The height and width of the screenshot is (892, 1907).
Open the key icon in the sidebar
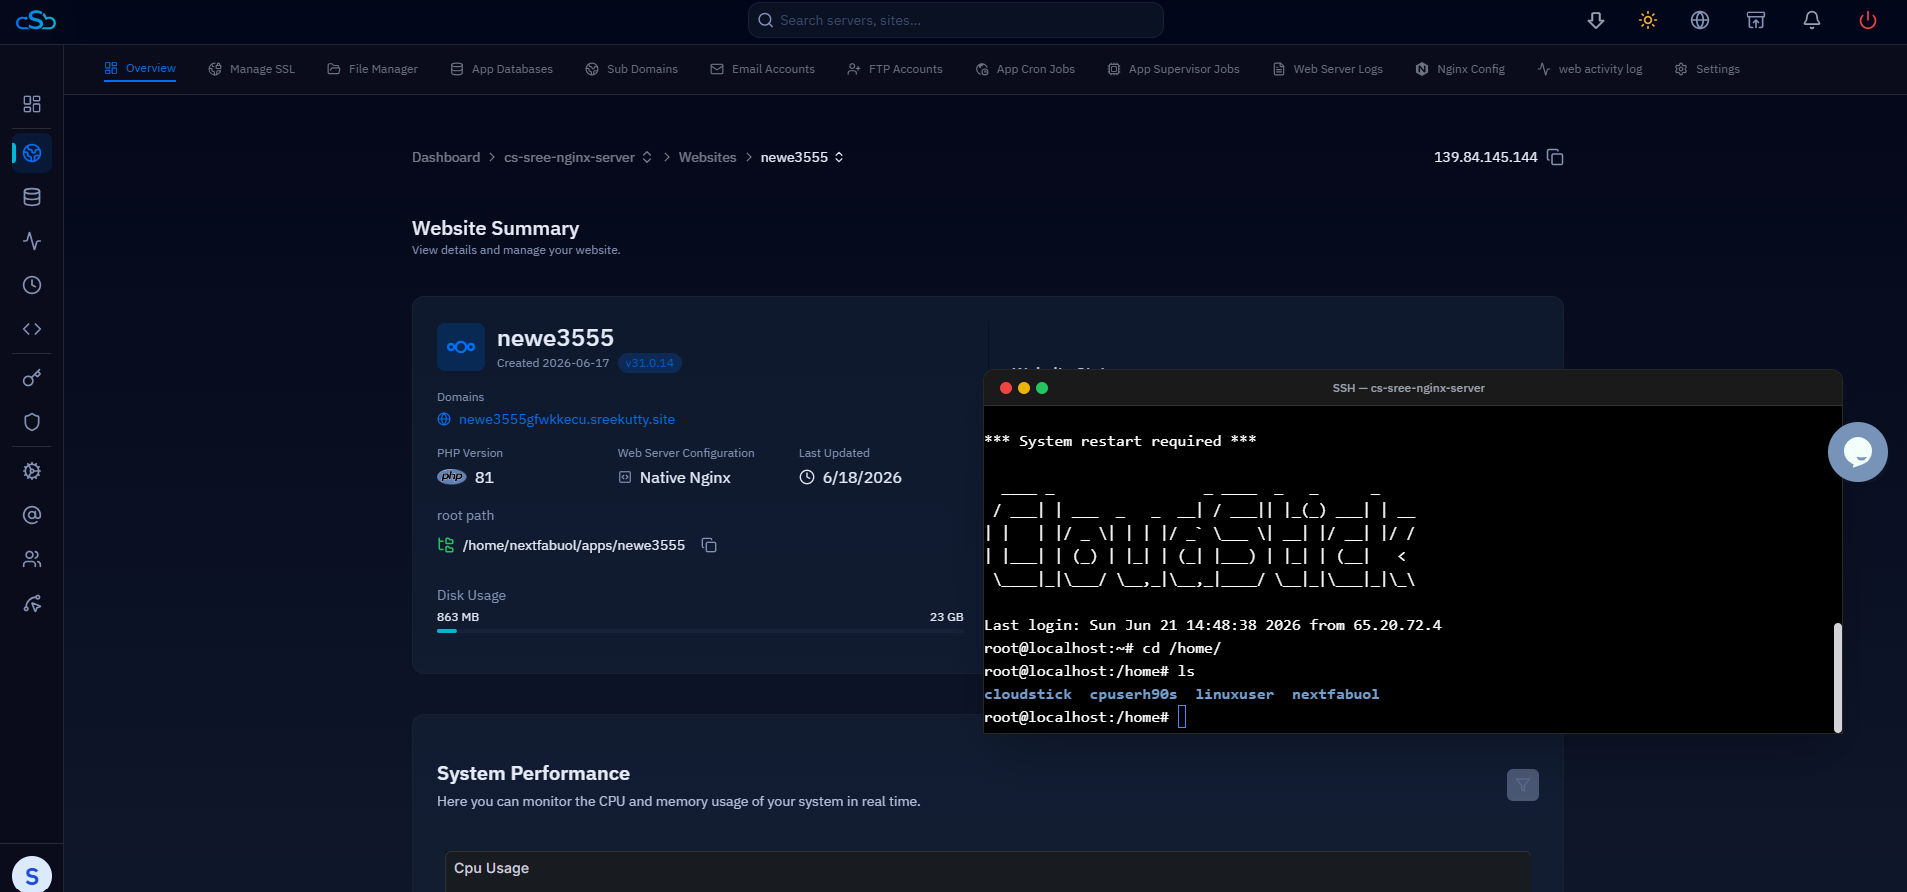pos(32,378)
